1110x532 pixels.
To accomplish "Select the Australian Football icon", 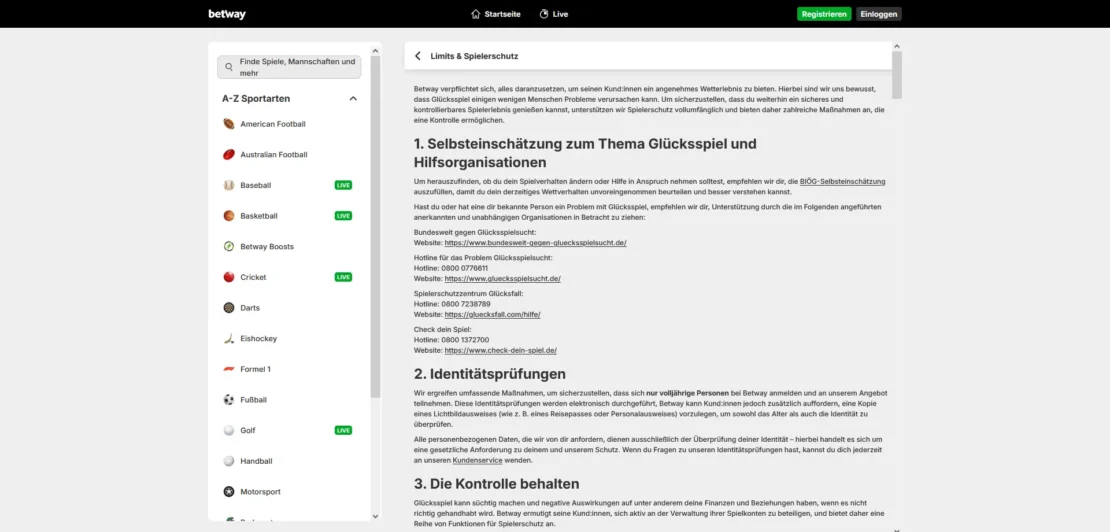I will pos(229,154).
